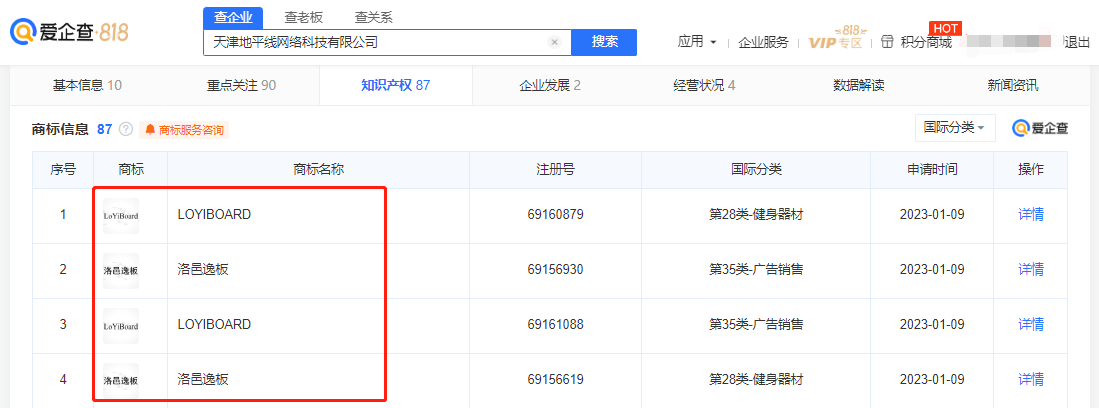
Task: Click the 申请时间 column header
Action: [x=931, y=170]
